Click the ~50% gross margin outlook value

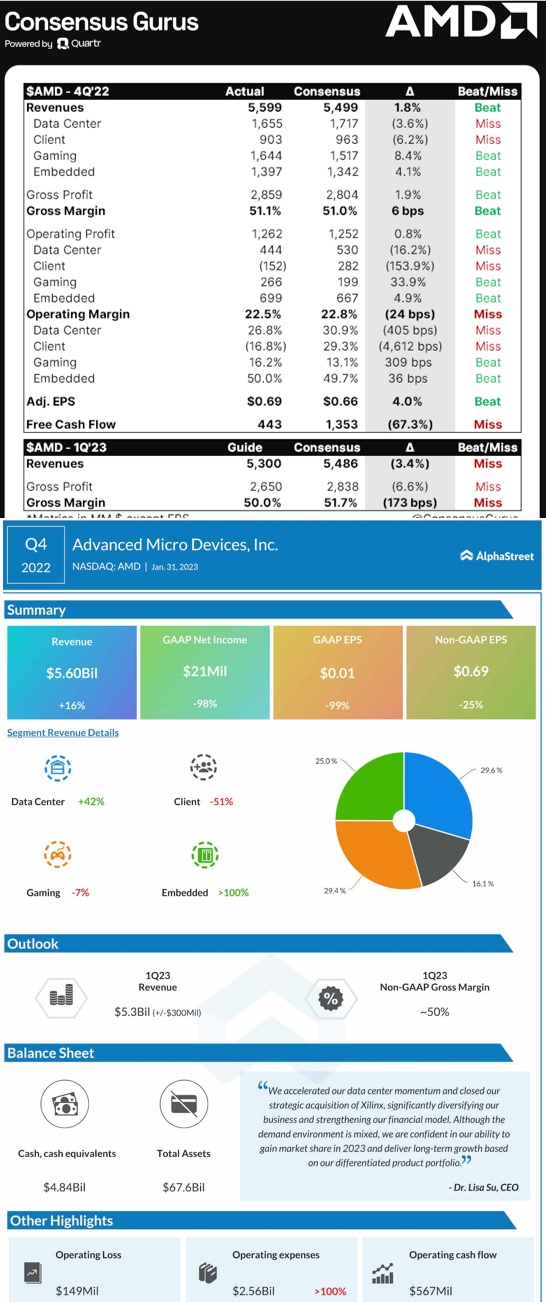435,1011
